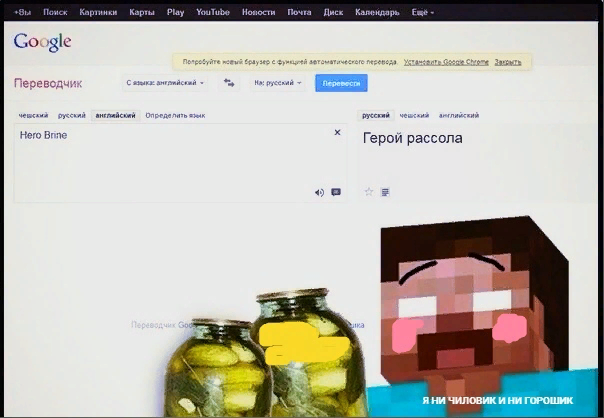The image size is (604, 418).
Task: Click the translated text "Герой рассола"
Action: 413,138
